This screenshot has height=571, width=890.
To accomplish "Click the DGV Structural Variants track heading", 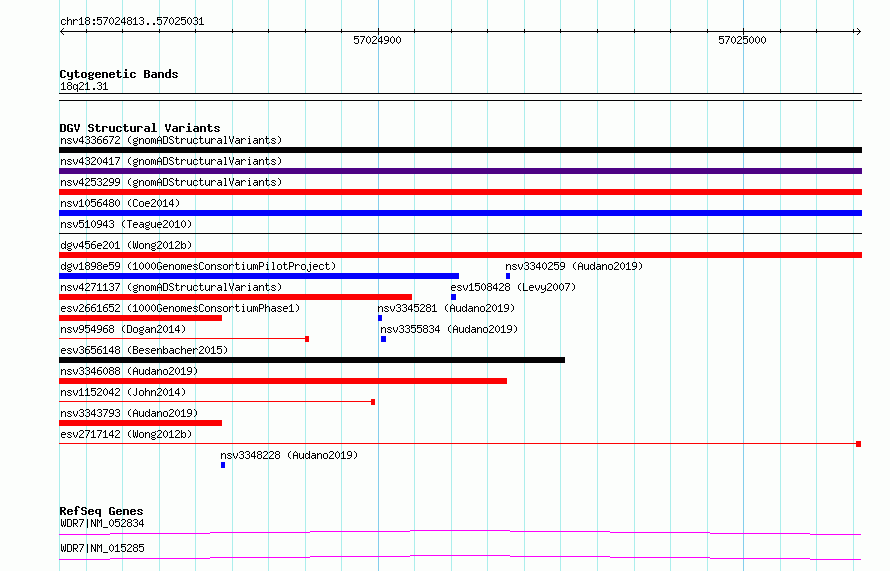I will pos(140,128).
